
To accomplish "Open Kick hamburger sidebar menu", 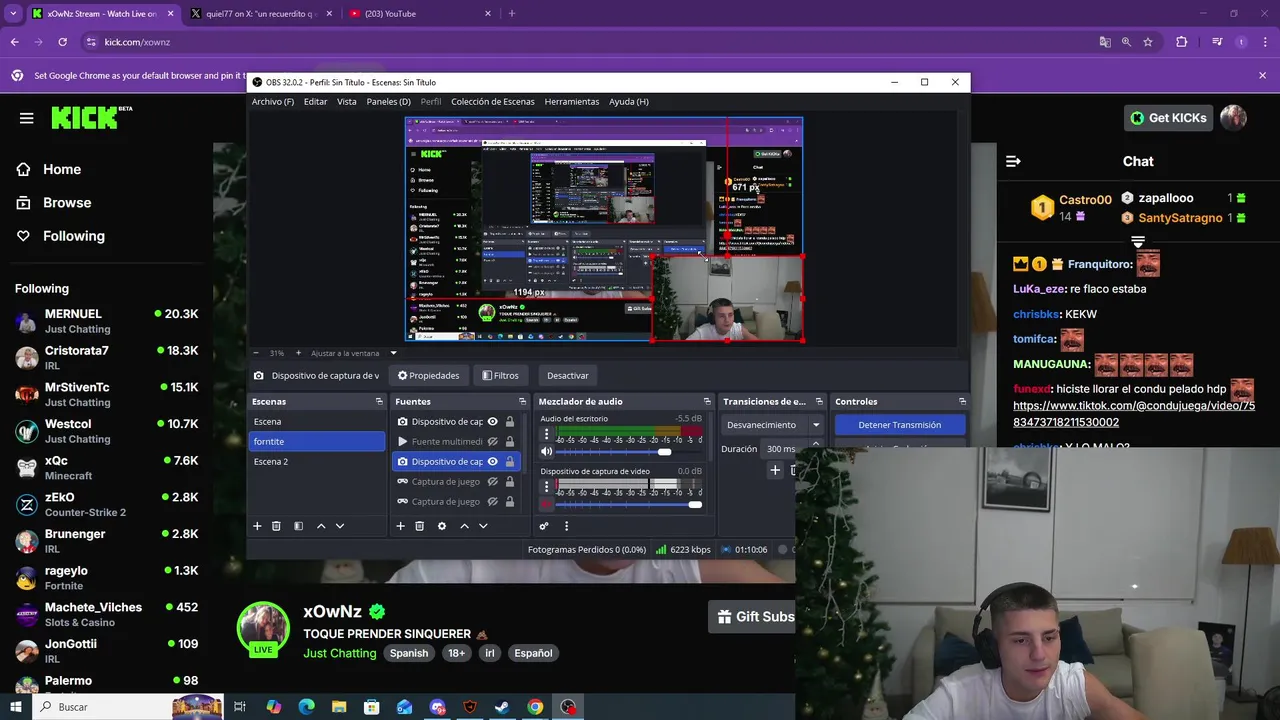I will tap(27, 118).
